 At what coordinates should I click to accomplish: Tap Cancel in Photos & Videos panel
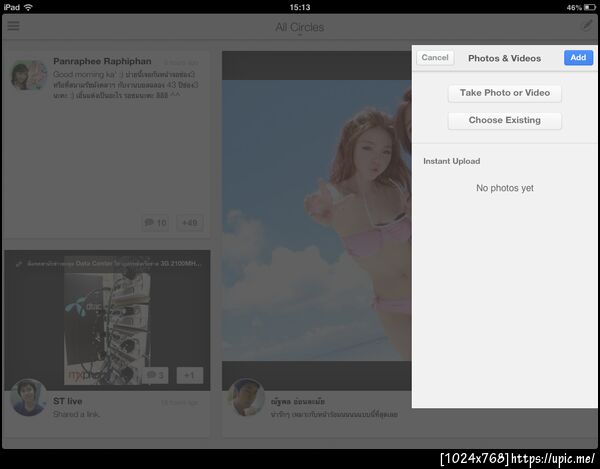435,58
